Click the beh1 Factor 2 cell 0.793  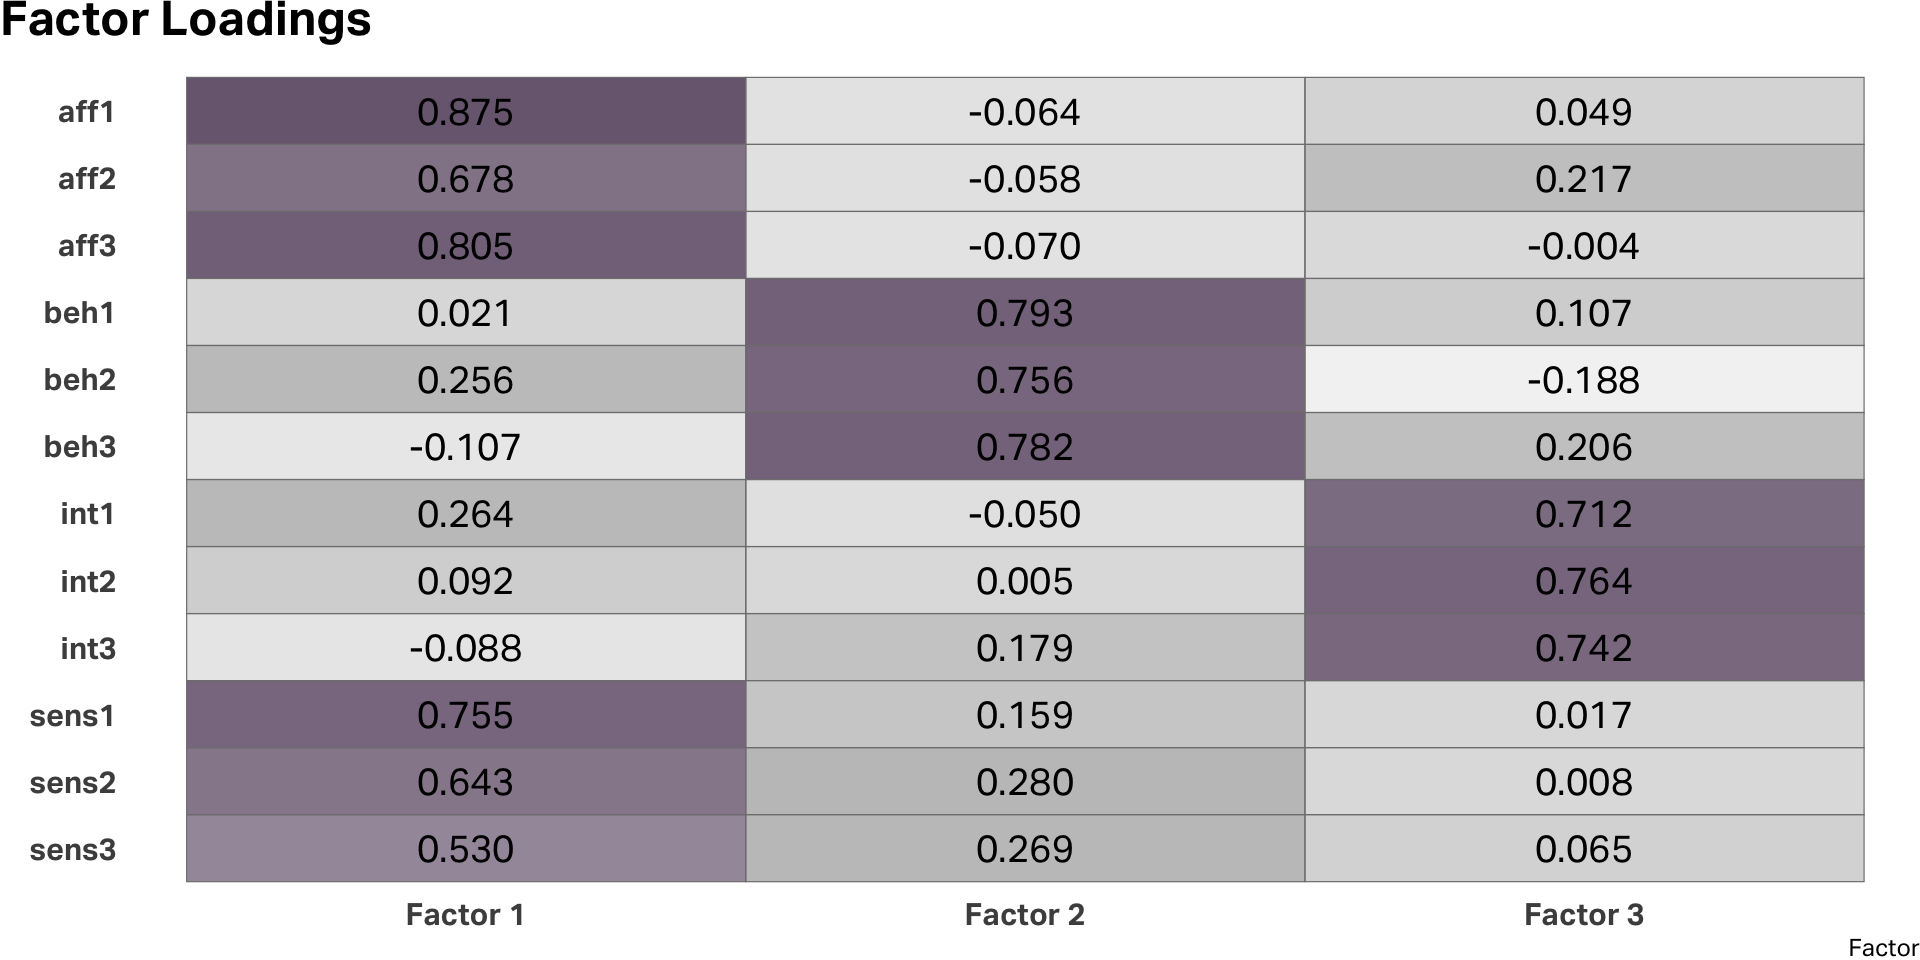coord(1024,313)
